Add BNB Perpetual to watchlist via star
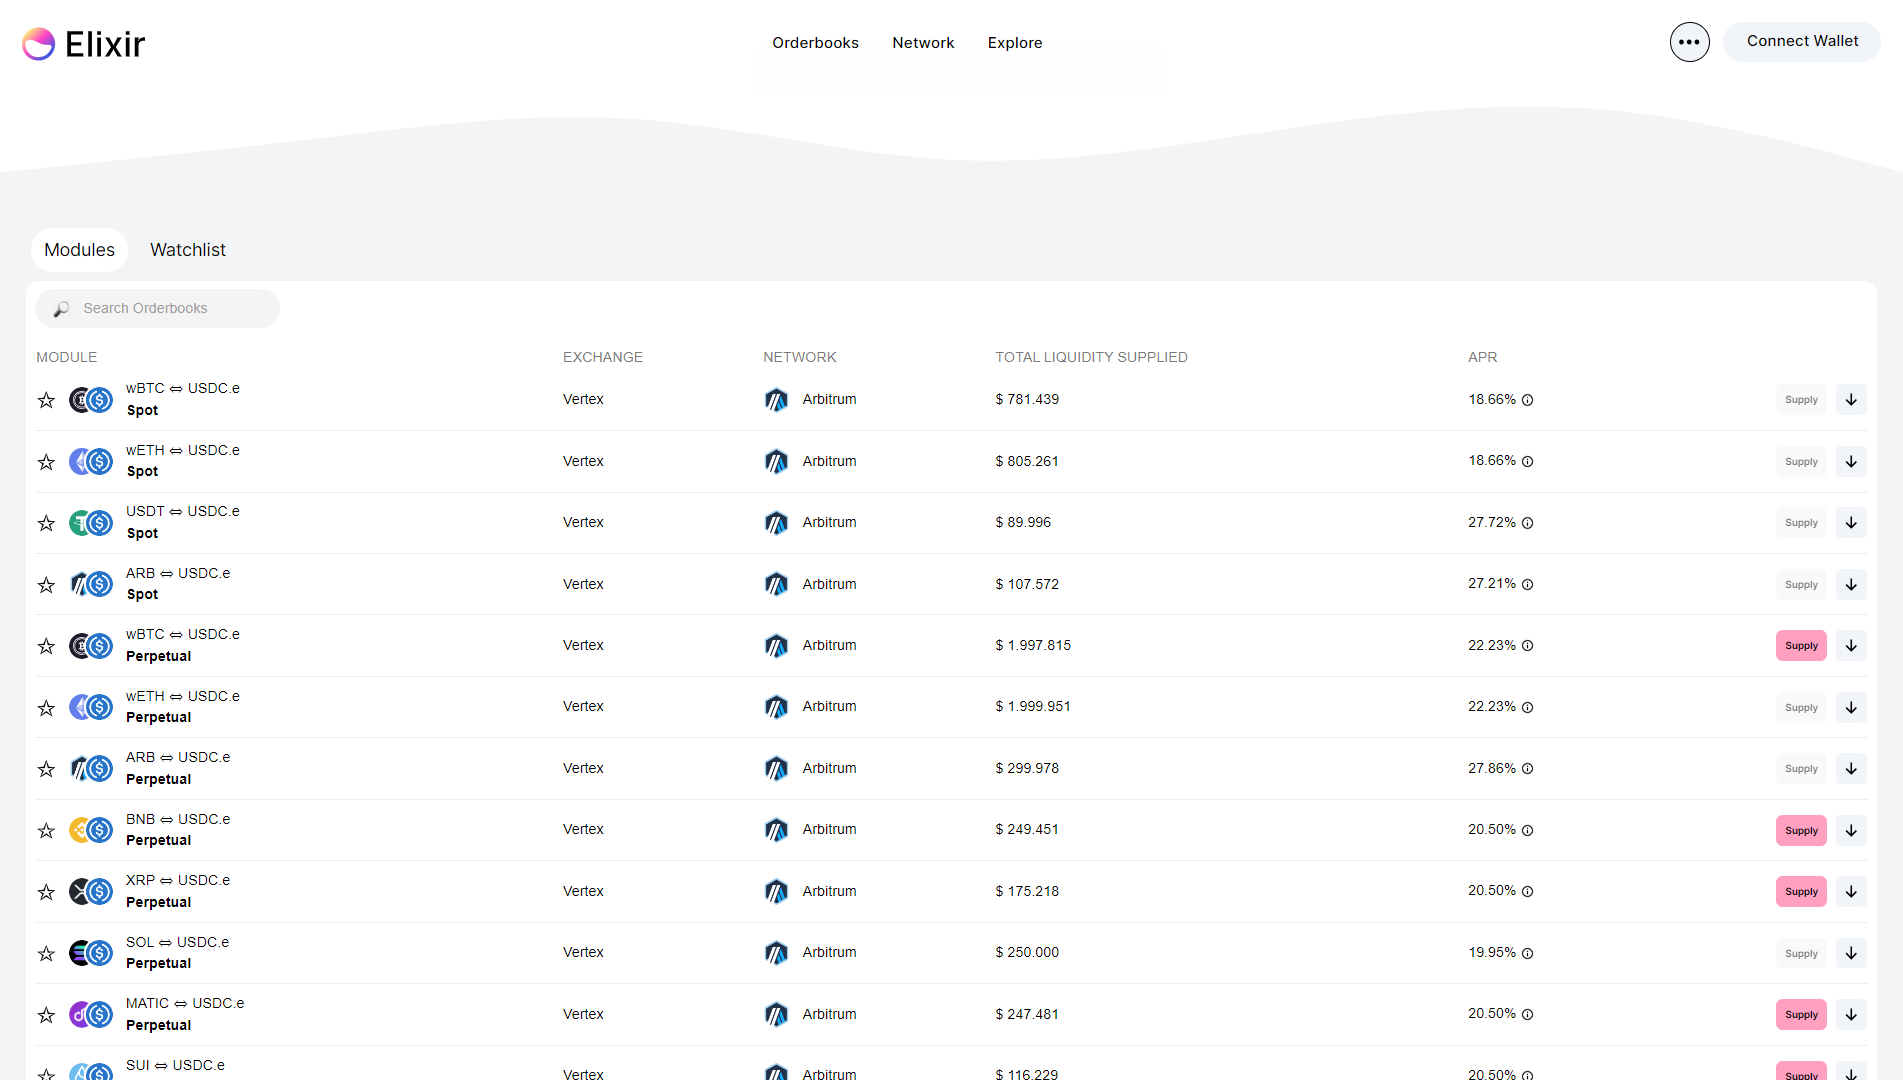Viewport: 1903px width, 1080px height. [46, 830]
